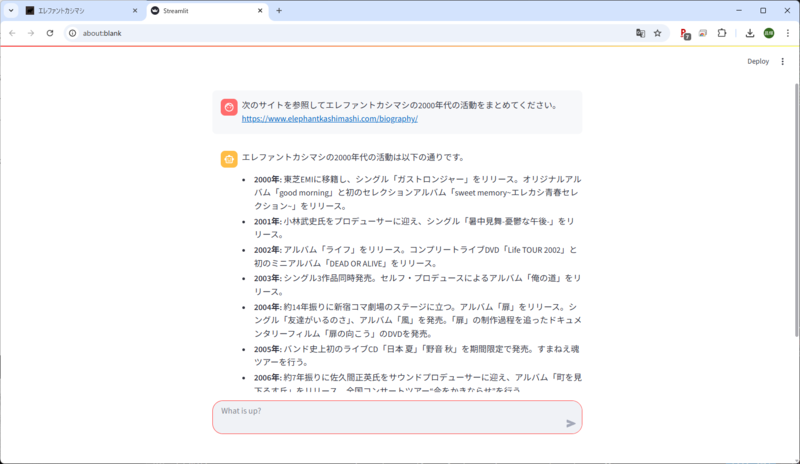Focus the What is up? input
Image resolution: width=800 pixels, height=464 pixels.
pyautogui.click(x=388, y=417)
